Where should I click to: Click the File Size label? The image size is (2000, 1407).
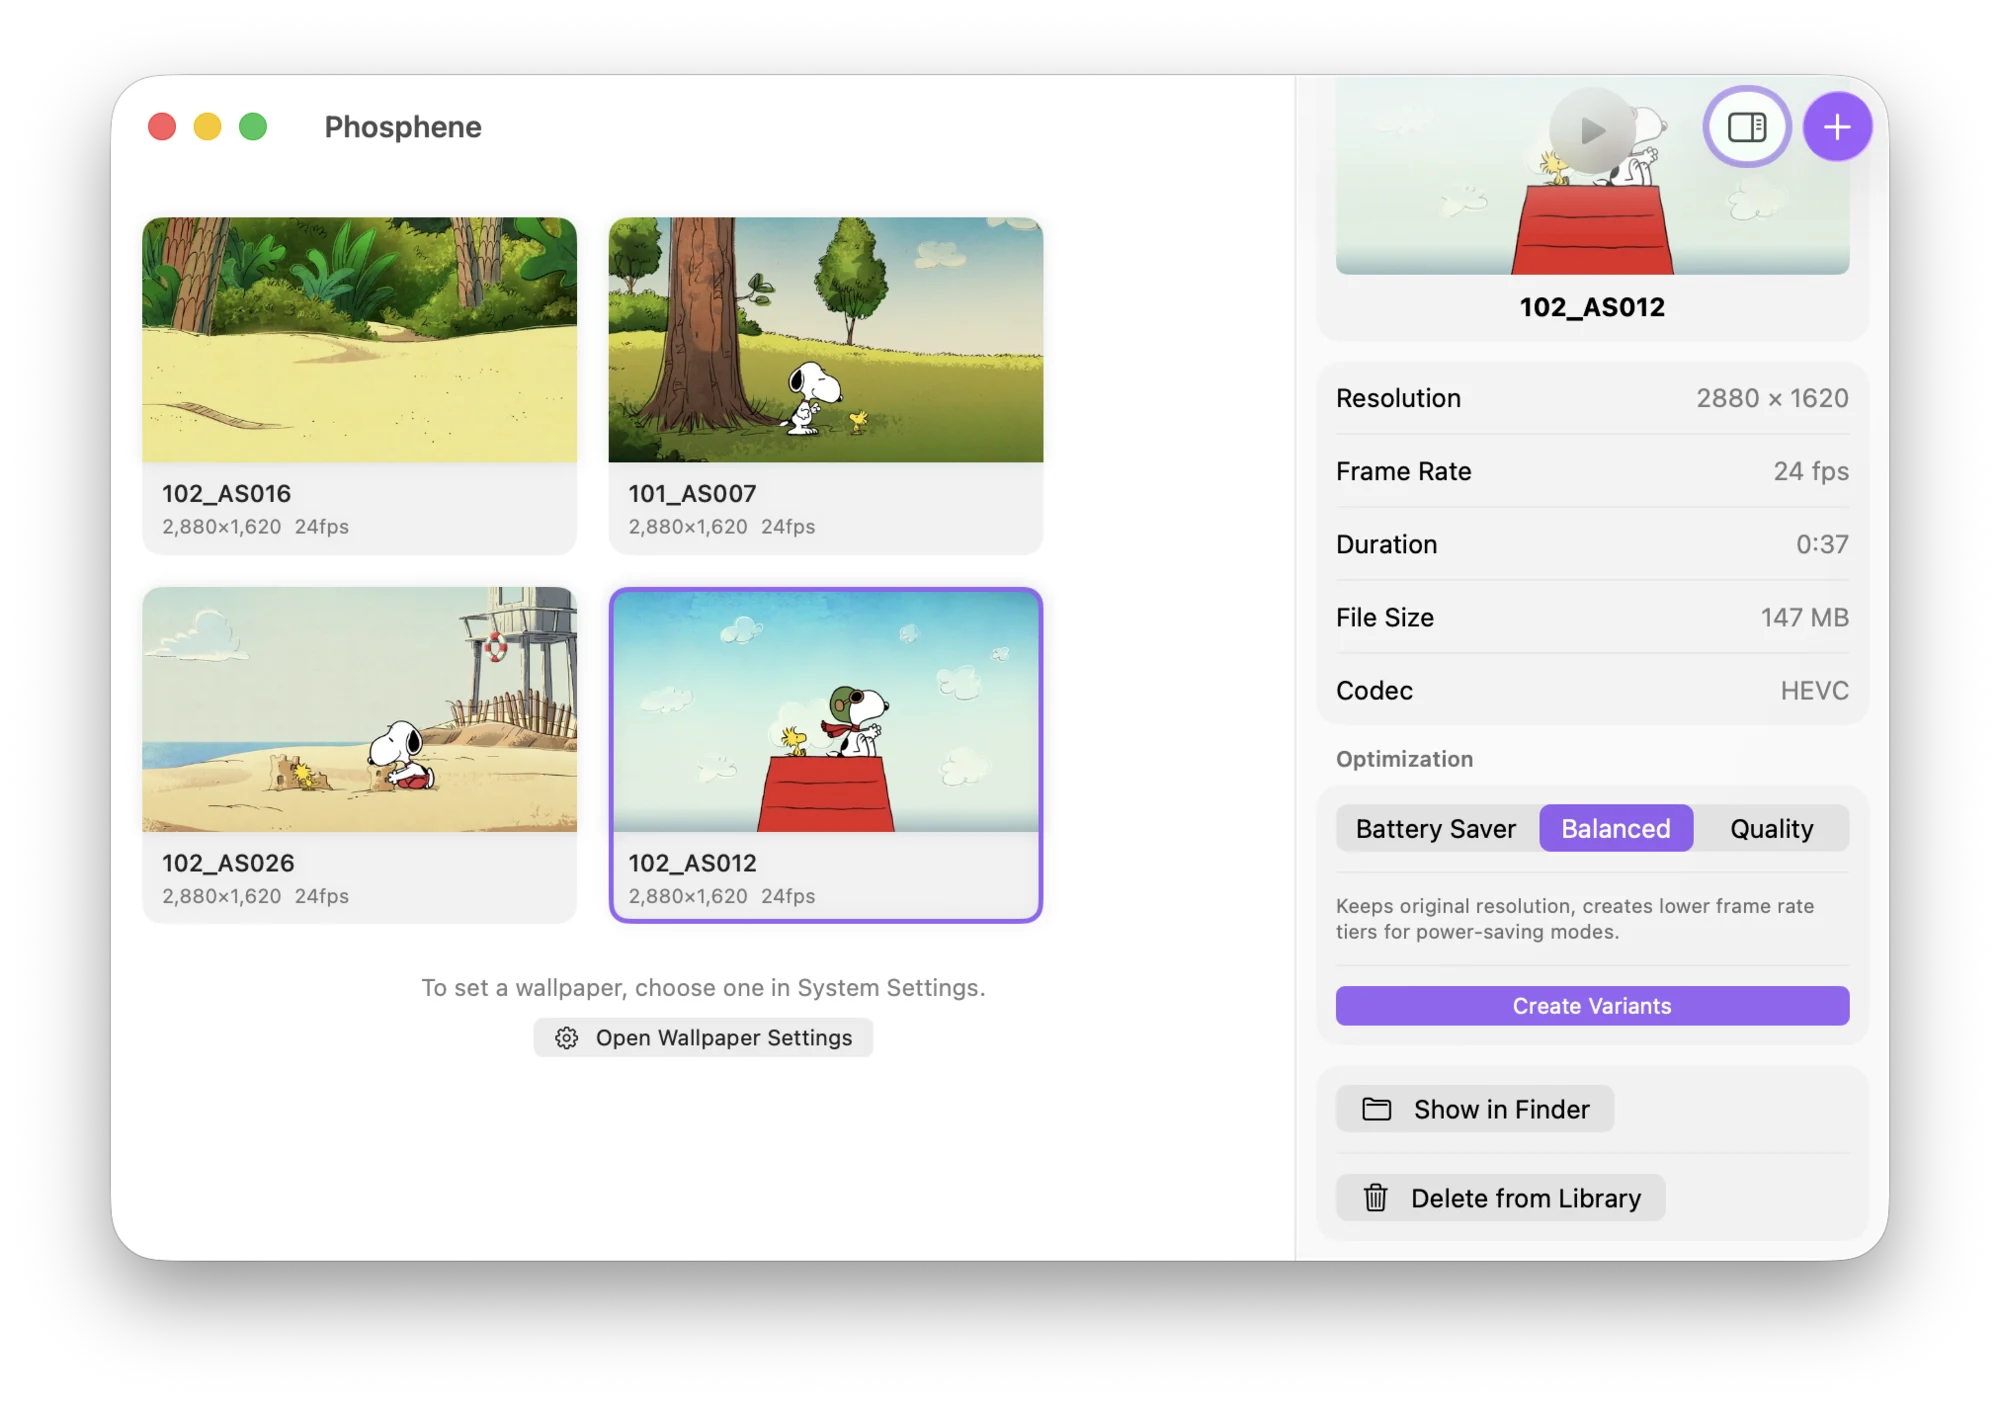click(x=1384, y=617)
